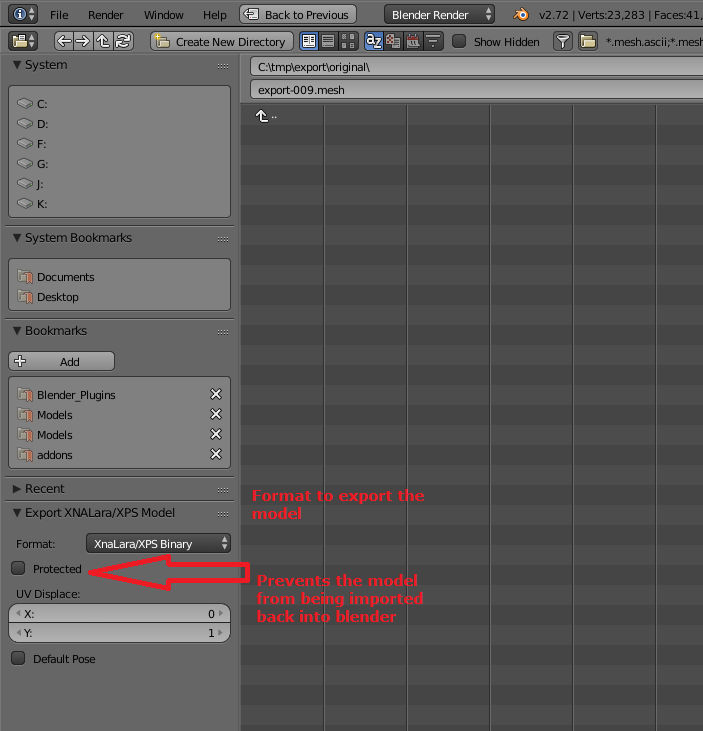703x731 pixels.
Task: Collapse the System panel
Action: pos(17,65)
